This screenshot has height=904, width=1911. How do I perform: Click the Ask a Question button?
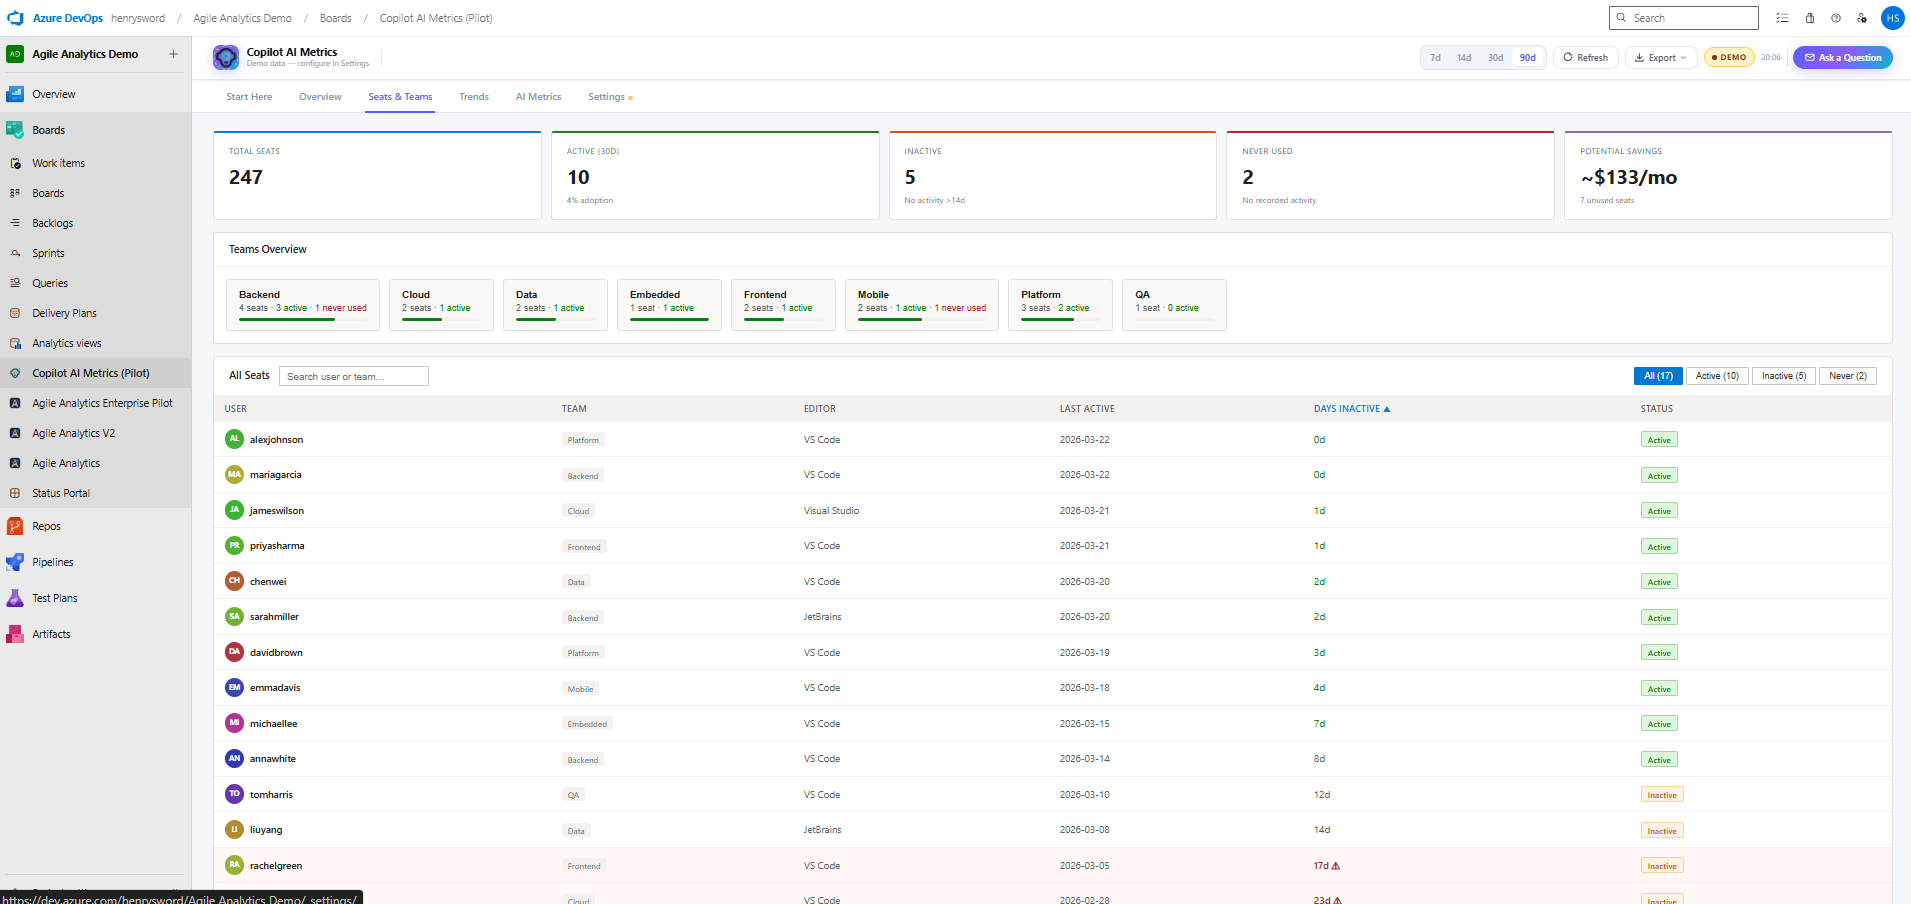coord(1842,57)
